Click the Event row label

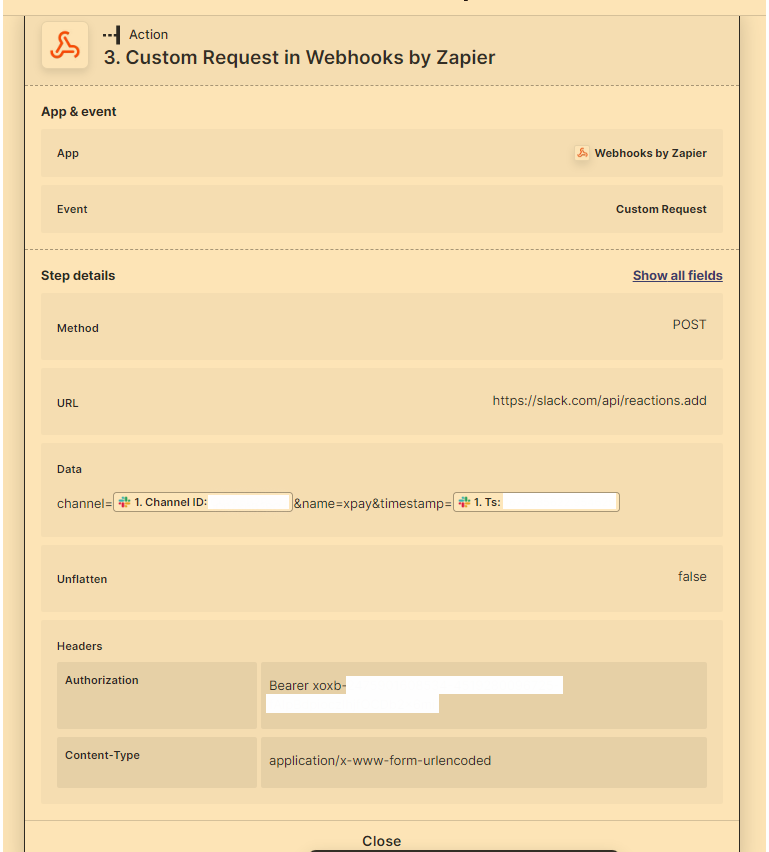72,209
